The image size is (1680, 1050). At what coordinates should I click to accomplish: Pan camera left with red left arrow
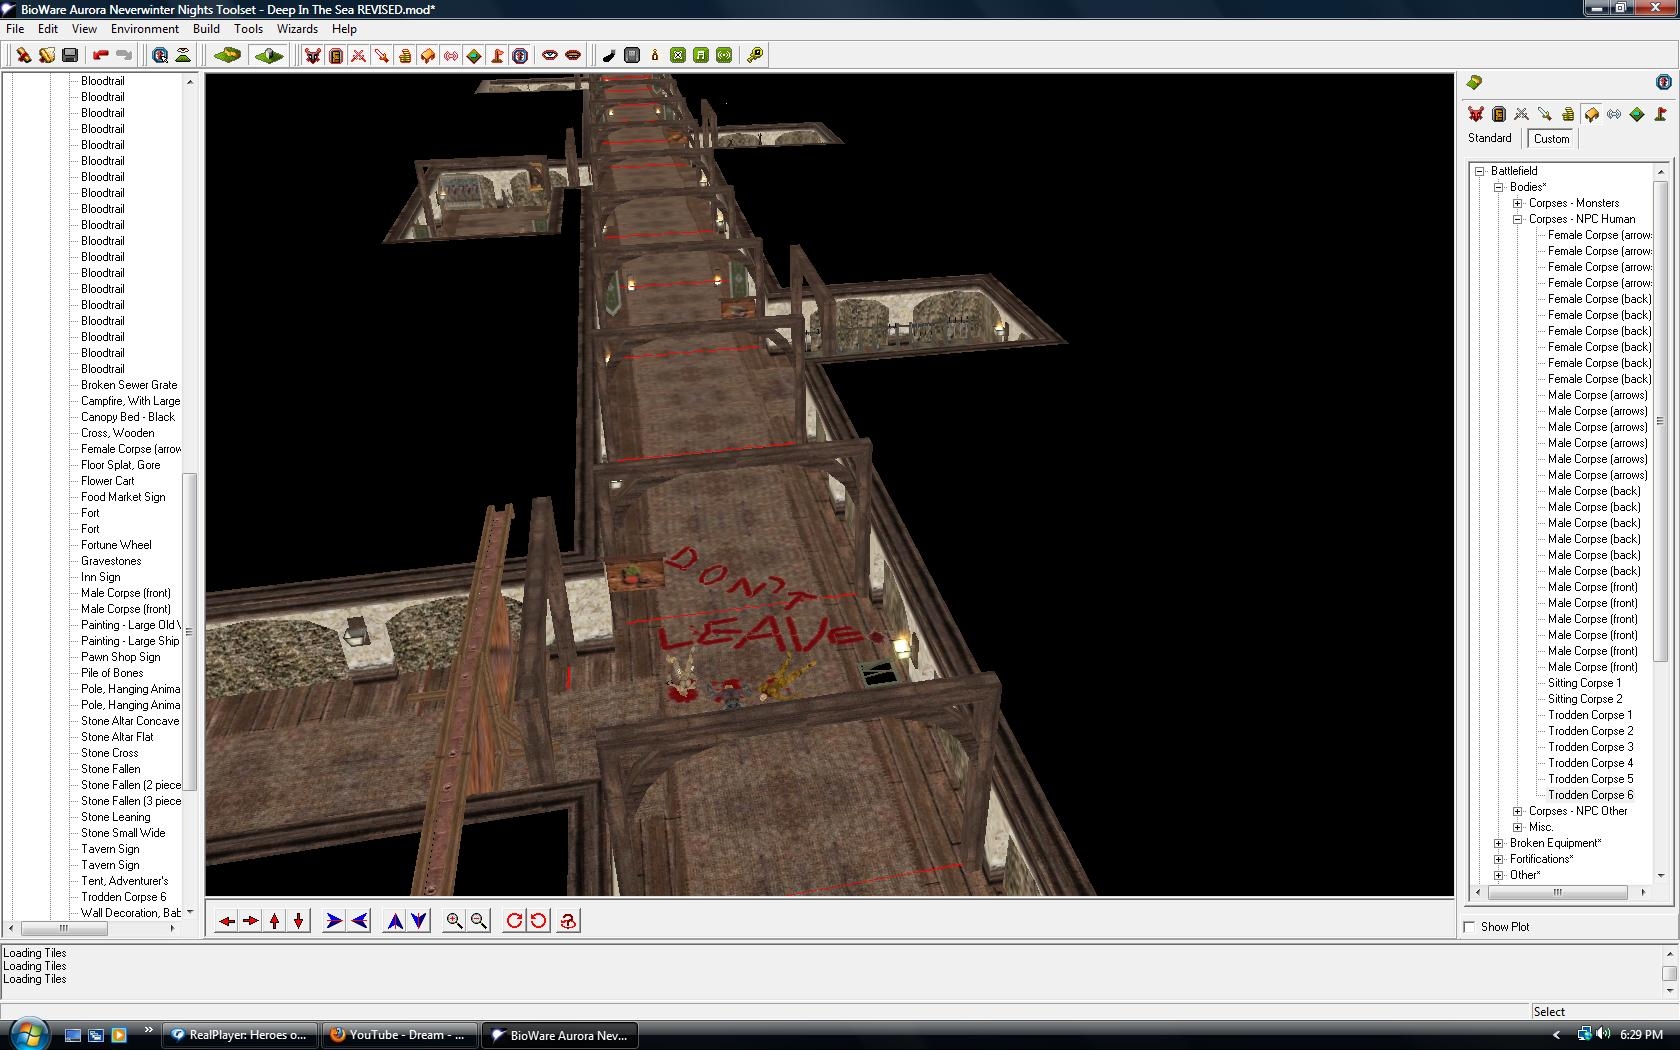pos(227,921)
